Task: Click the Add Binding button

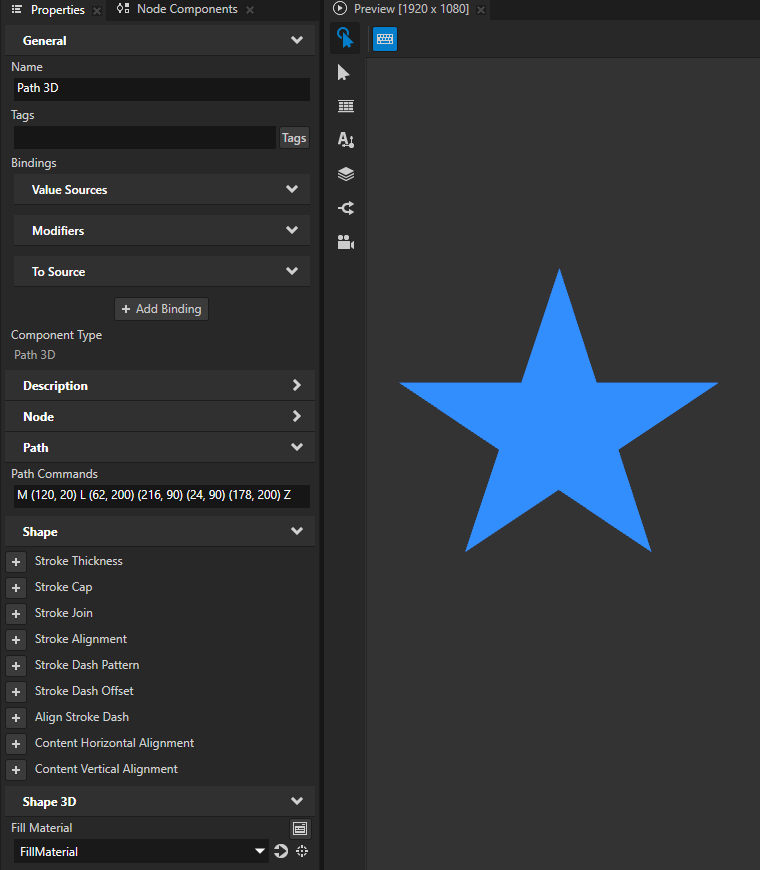Action: pos(162,309)
